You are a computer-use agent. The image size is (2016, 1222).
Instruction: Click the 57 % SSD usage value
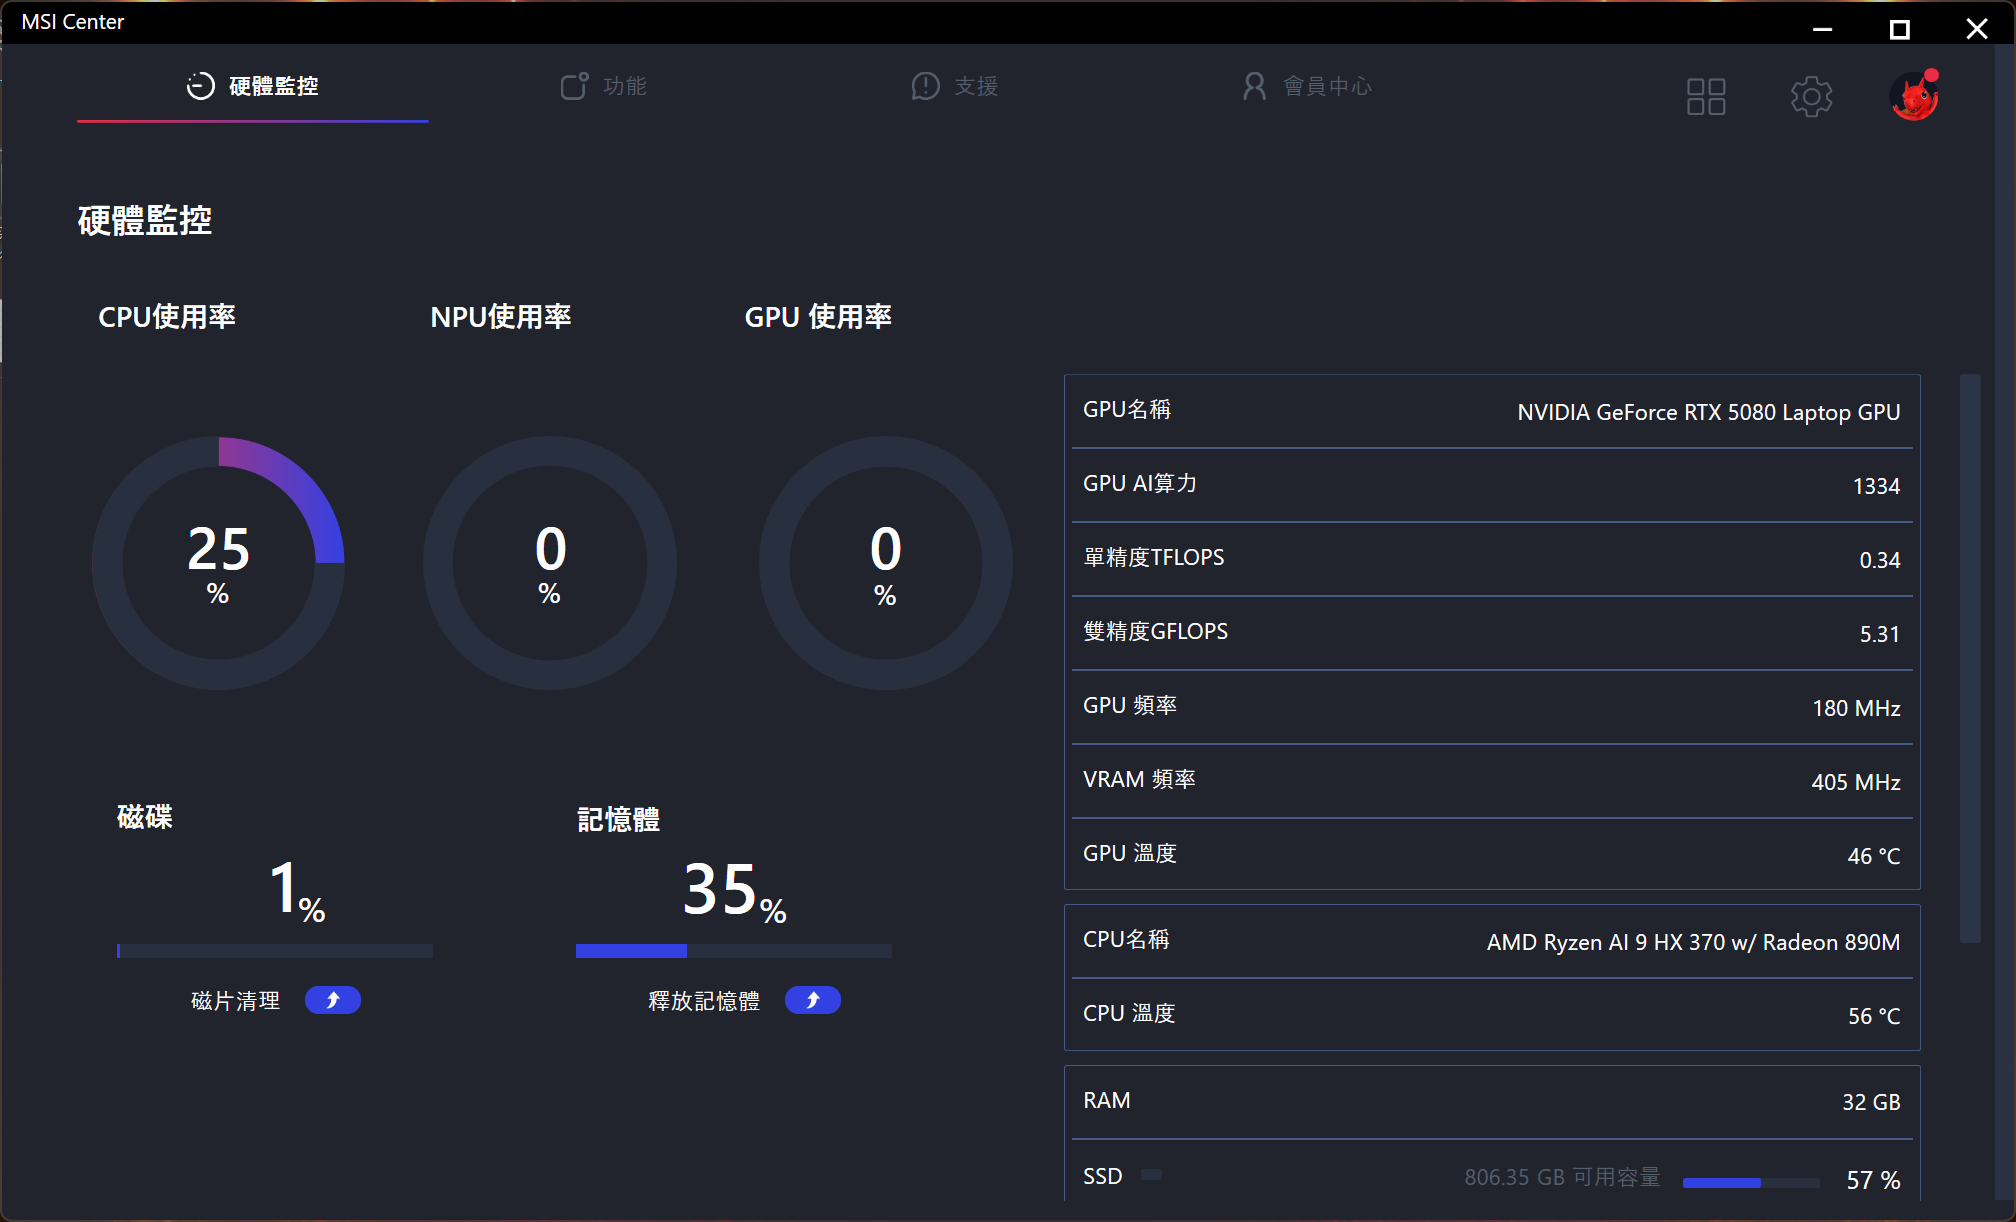click(x=1873, y=1181)
